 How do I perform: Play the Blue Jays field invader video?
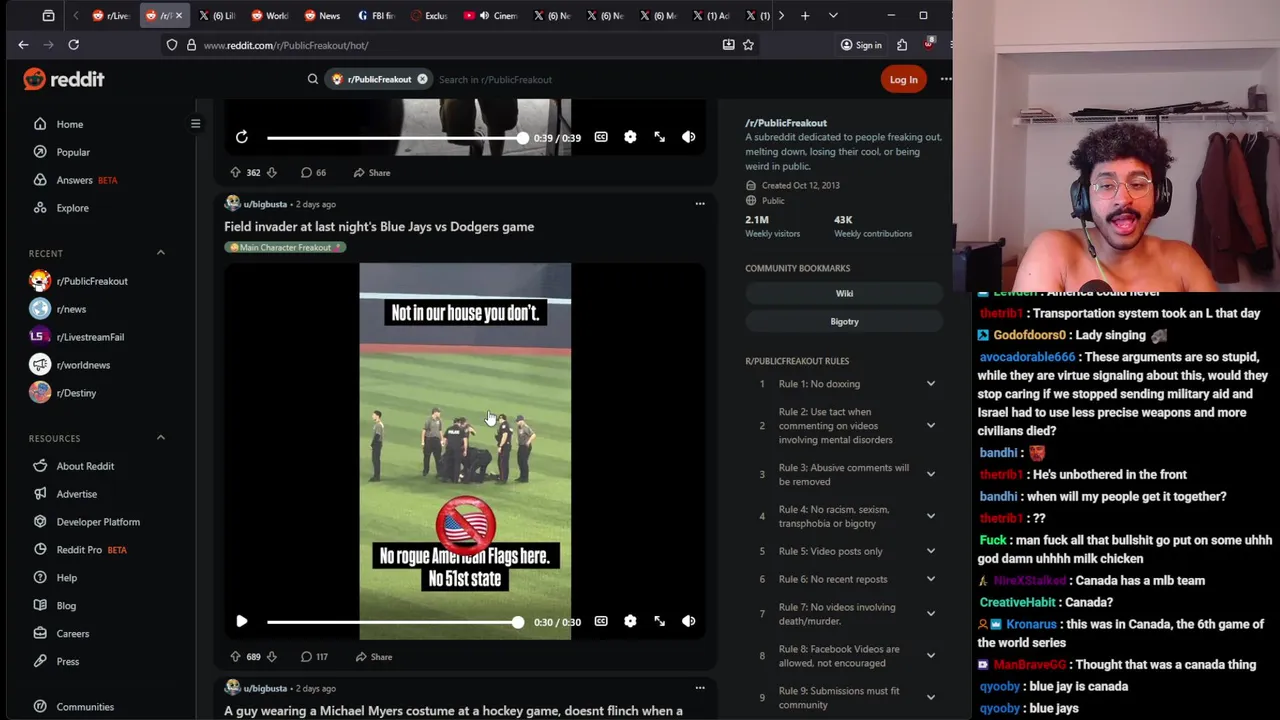click(242, 621)
